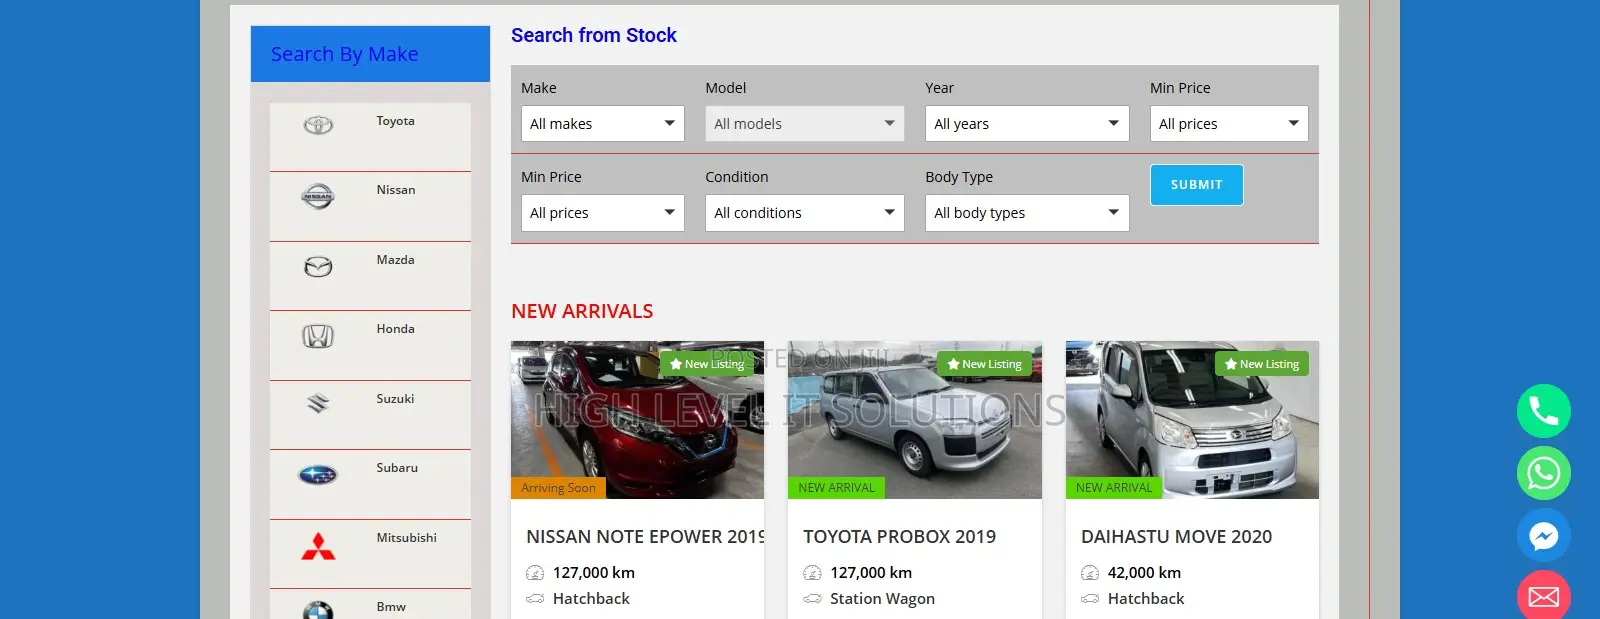Select Mitsubishi in make list
The height and width of the screenshot is (619, 1600).
(x=406, y=538)
